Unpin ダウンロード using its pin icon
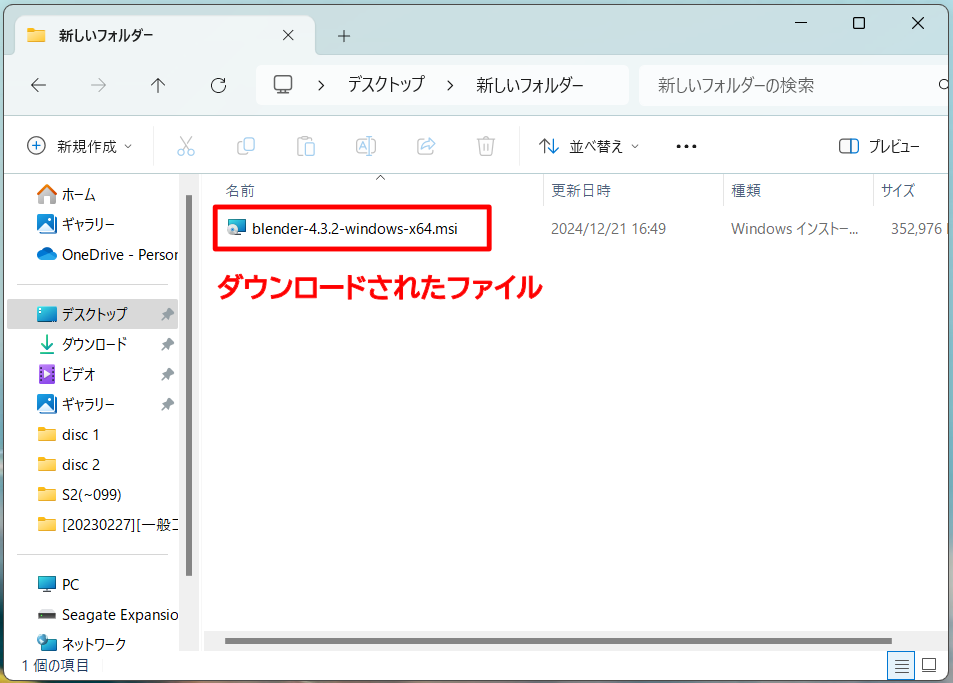 pyautogui.click(x=167, y=345)
